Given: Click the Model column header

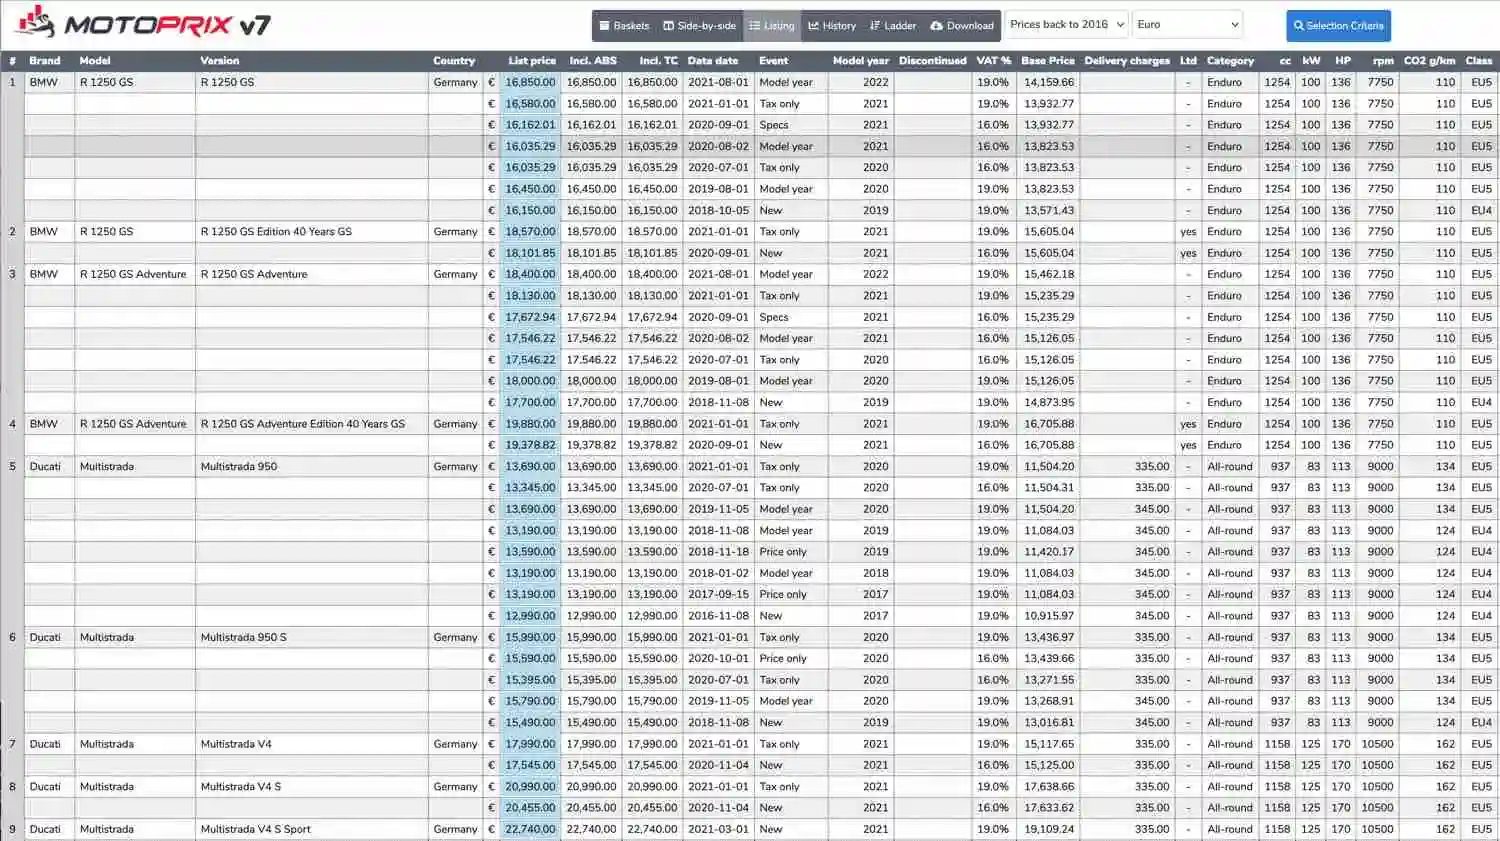Looking at the screenshot, I should pyautogui.click(x=95, y=61).
